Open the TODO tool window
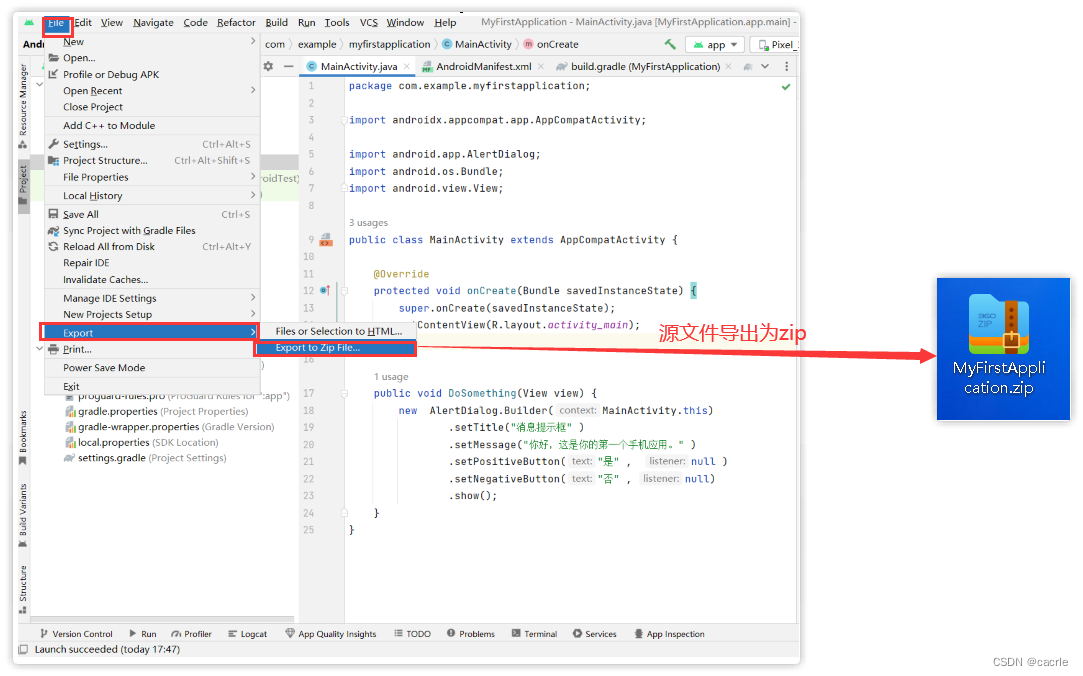This screenshot has height=676, width=1083. pyautogui.click(x=412, y=634)
